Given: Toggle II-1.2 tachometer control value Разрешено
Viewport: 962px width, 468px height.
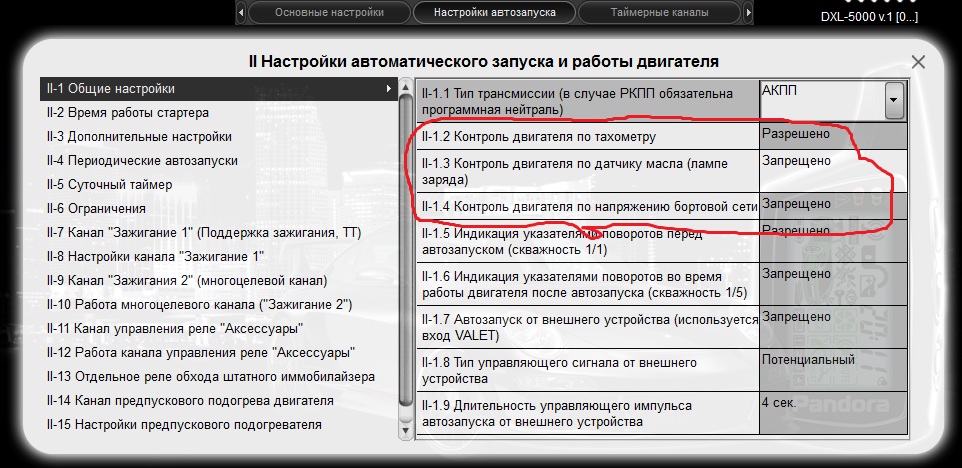Looking at the screenshot, I should (833, 135).
